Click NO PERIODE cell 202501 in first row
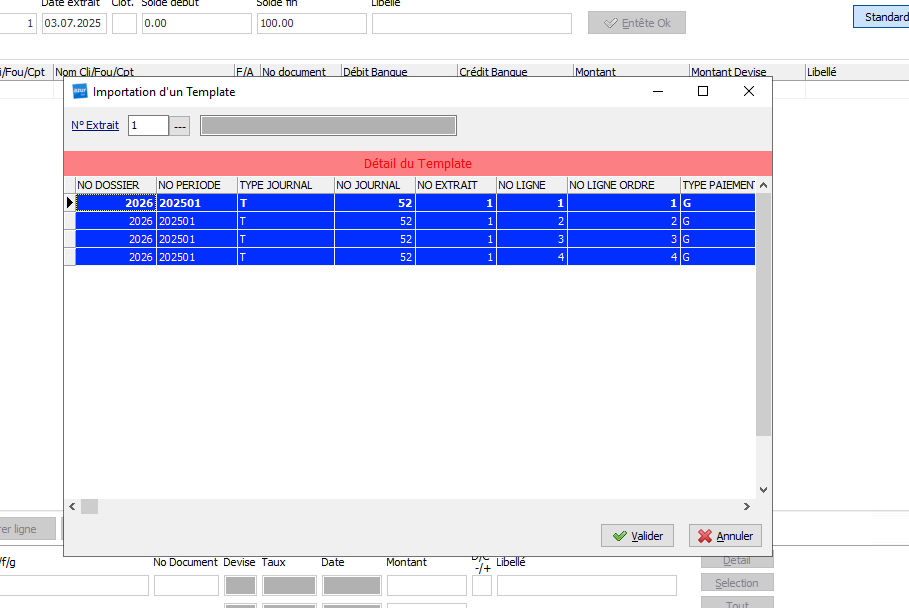Viewport: 909px width, 608px height. point(197,203)
